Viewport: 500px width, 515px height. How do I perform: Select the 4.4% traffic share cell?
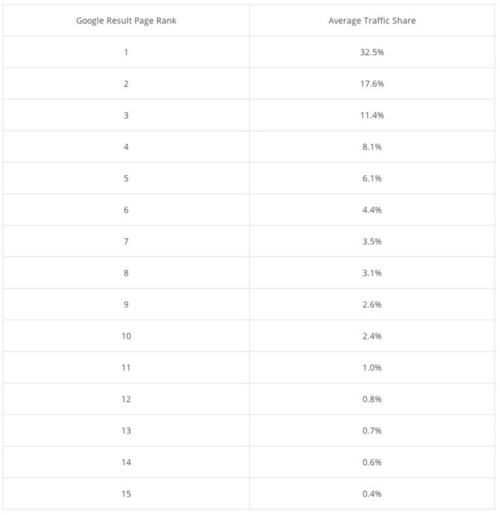372,210
